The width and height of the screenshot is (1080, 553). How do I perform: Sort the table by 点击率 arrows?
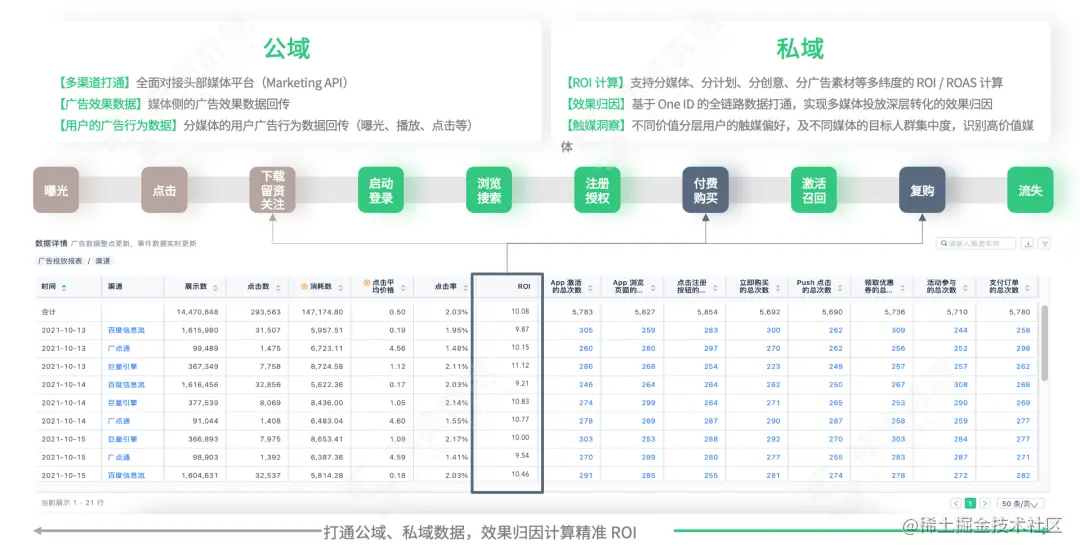[x=466, y=287]
